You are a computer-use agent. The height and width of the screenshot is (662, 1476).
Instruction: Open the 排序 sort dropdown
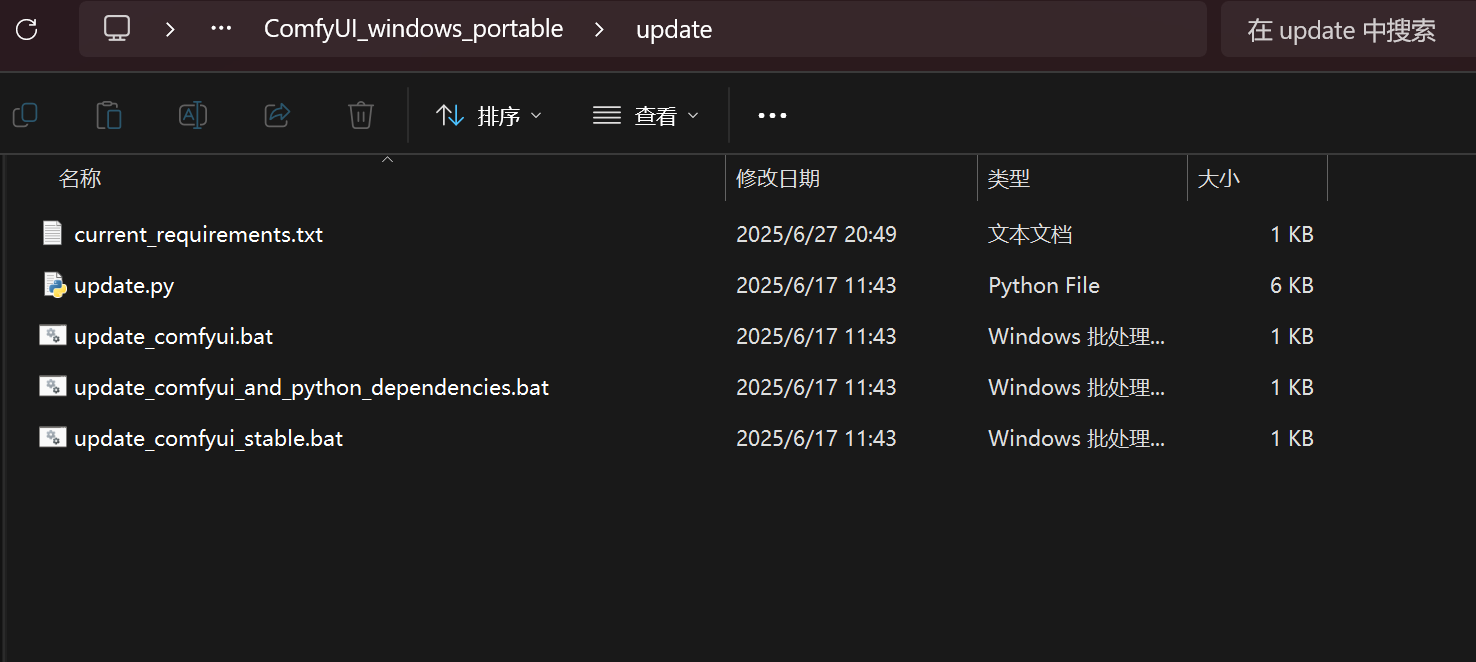(x=490, y=116)
